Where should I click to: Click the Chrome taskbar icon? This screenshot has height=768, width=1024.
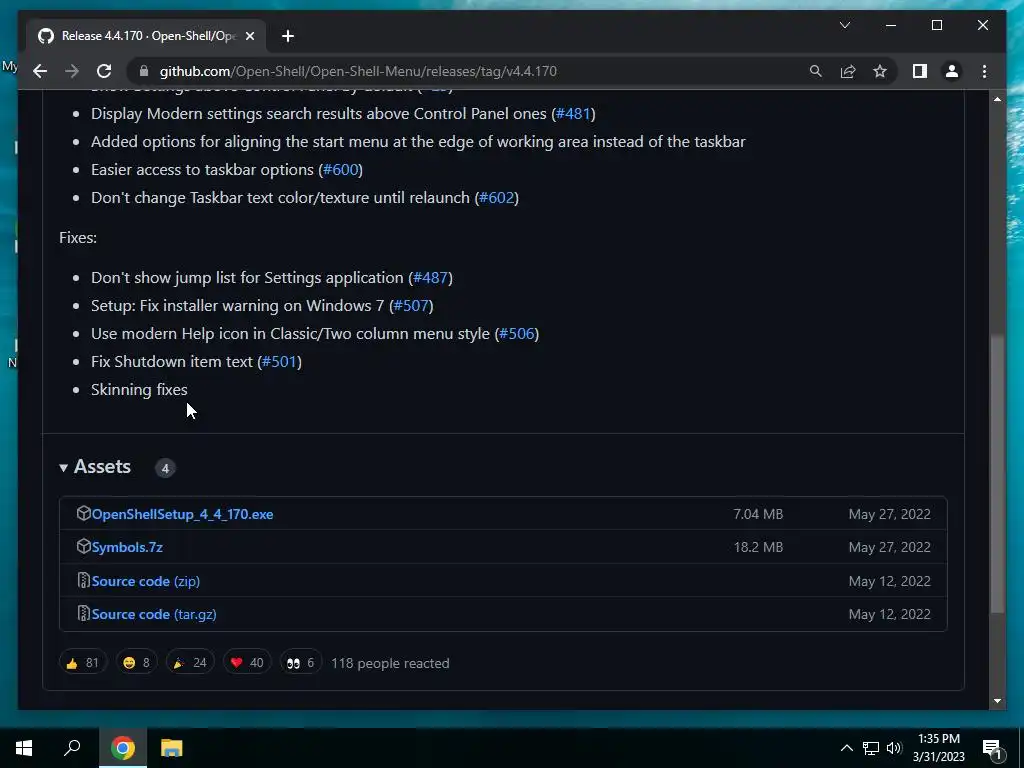pos(123,748)
